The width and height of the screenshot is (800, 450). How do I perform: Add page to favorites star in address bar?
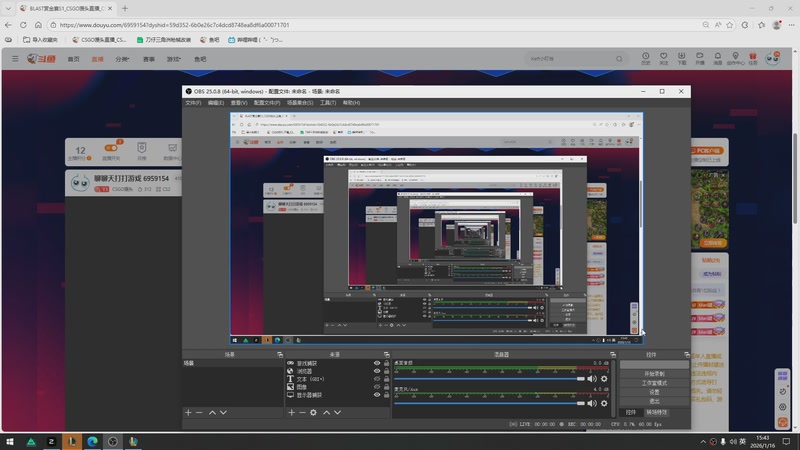(x=730, y=24)
